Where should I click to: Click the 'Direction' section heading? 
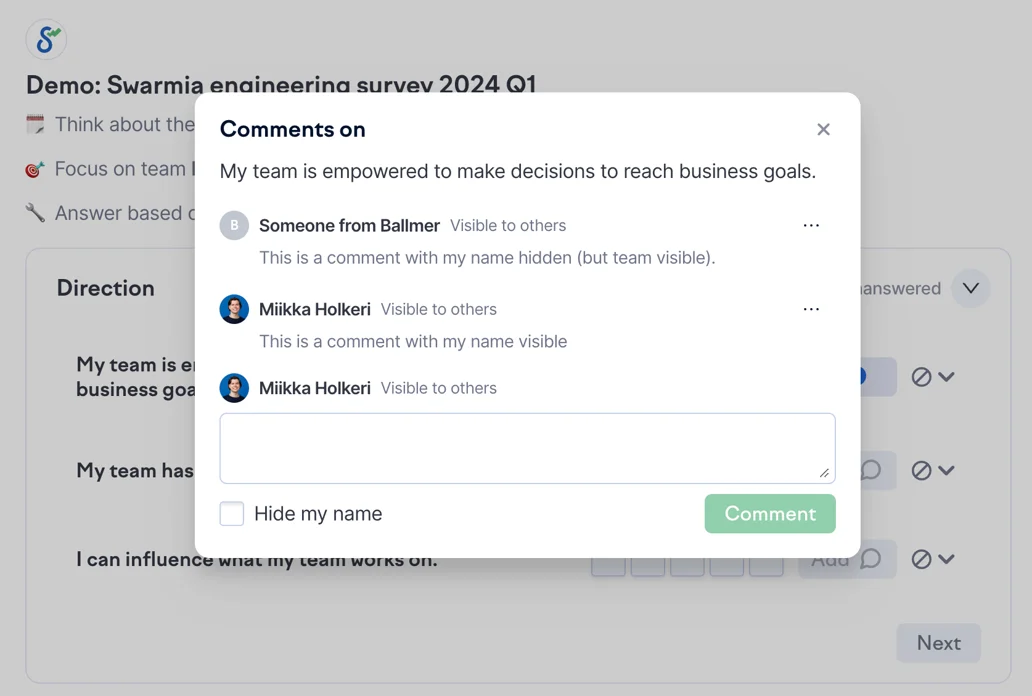pos(106,288)
